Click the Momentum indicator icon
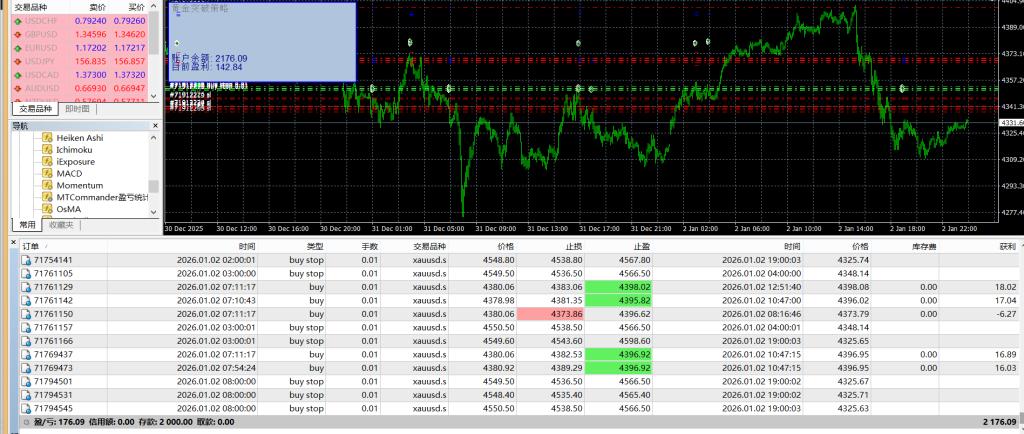This screenshot has width=1024, height=434. [x=47, y=185]
